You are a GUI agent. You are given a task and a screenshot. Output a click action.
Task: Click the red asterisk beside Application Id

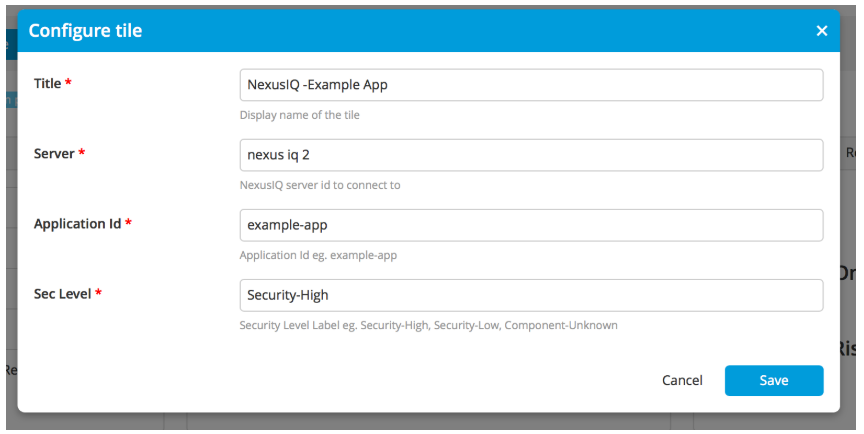coord(128,224)
